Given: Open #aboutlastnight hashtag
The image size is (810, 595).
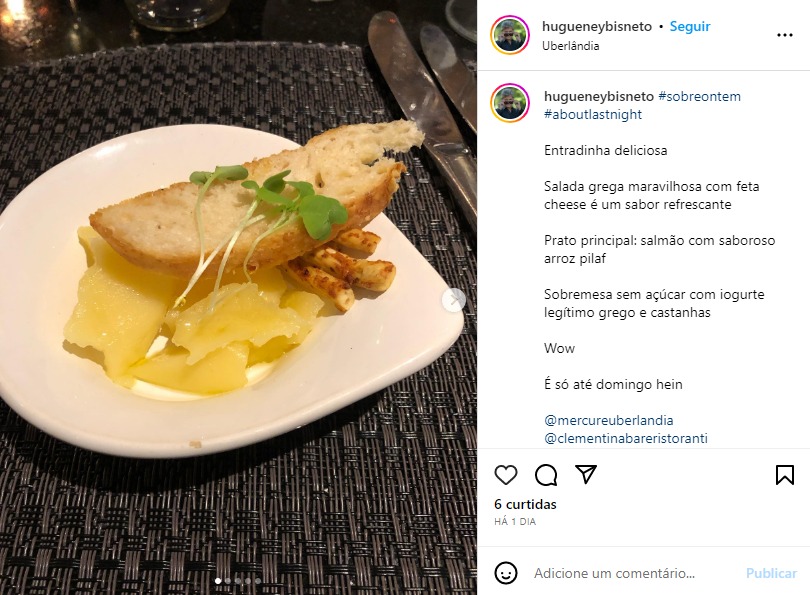Looking at the screenshot, I should pyautogui.click(x=593, y=115).
